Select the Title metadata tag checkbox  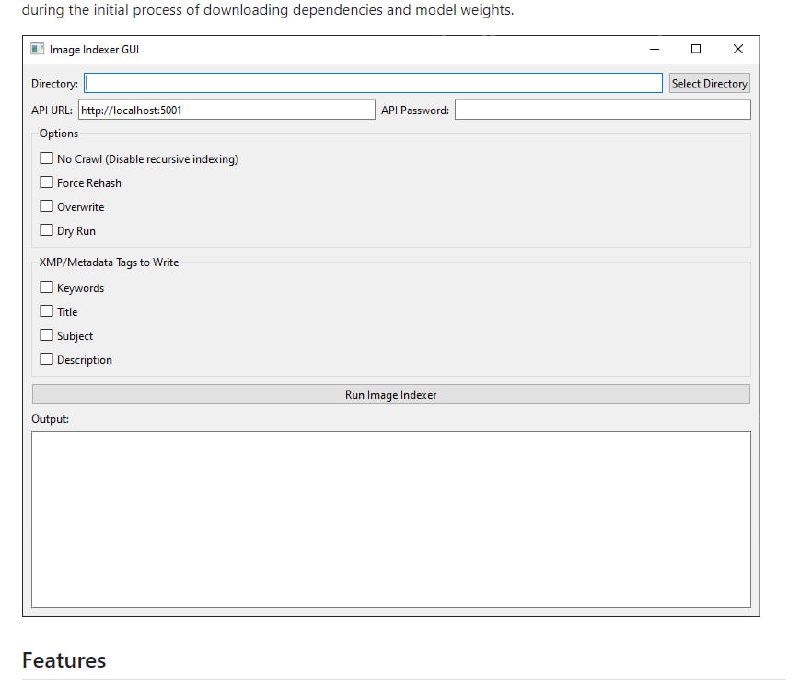(x=46, y=311)
